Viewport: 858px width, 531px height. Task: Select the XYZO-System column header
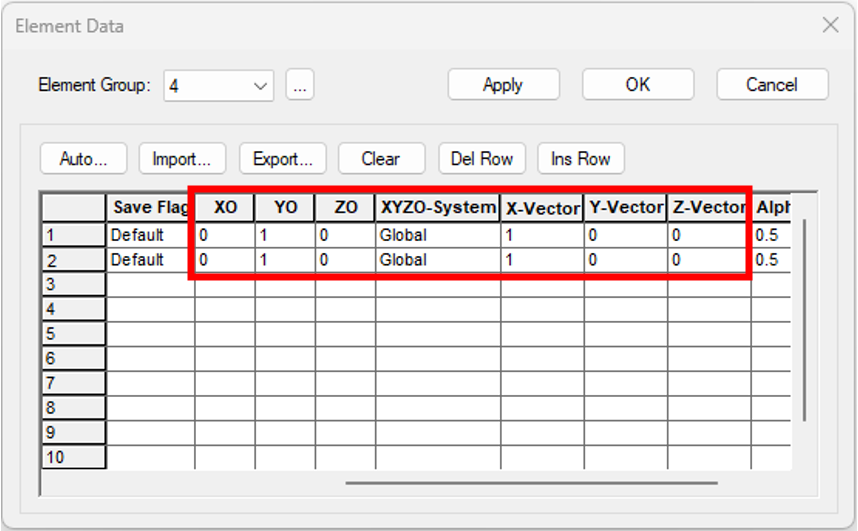(438, 207)
